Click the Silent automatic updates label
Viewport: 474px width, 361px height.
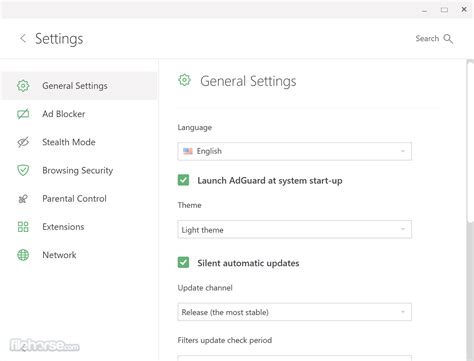pyautogui.click(x=248, y=263)
